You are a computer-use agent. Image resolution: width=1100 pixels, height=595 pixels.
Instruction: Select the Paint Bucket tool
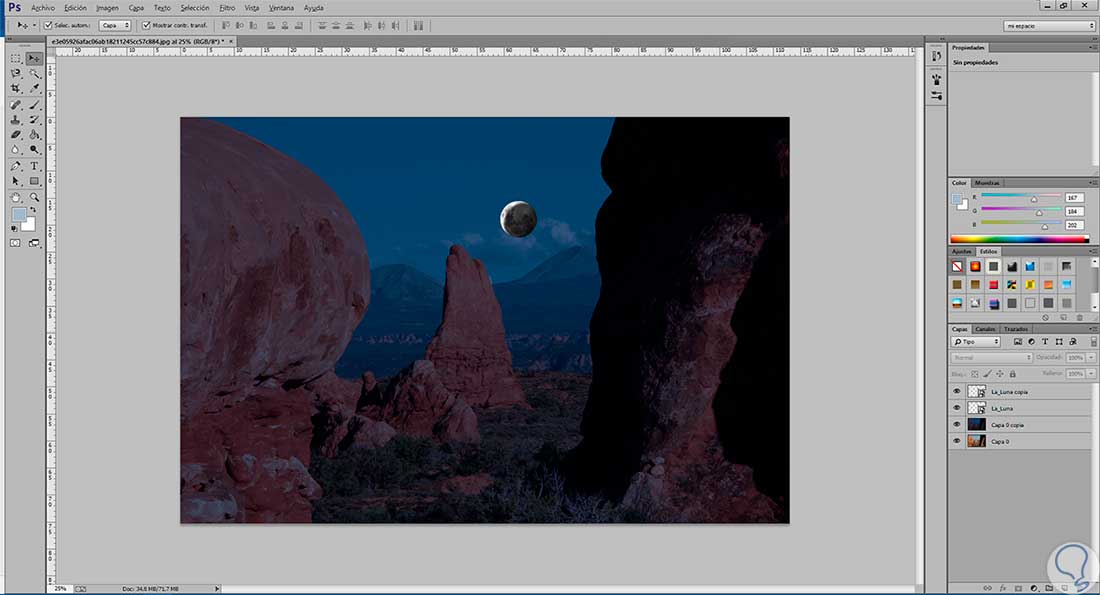tap(34, 135)
